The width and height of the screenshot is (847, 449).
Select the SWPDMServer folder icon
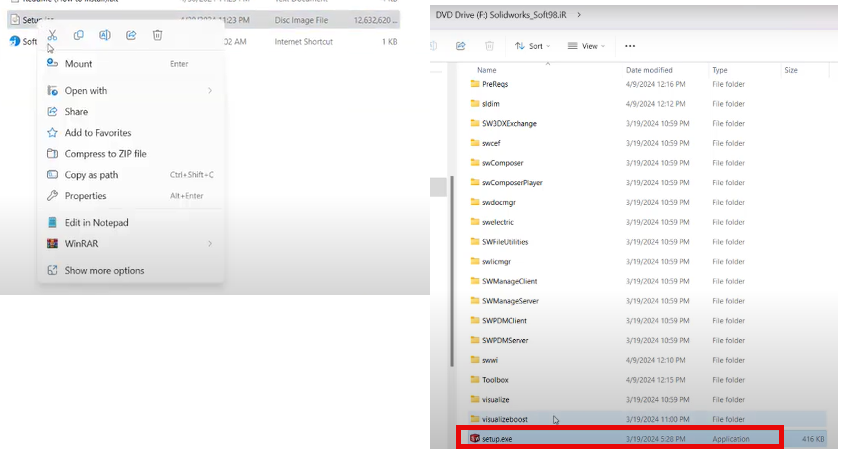(x=475, y=340)
